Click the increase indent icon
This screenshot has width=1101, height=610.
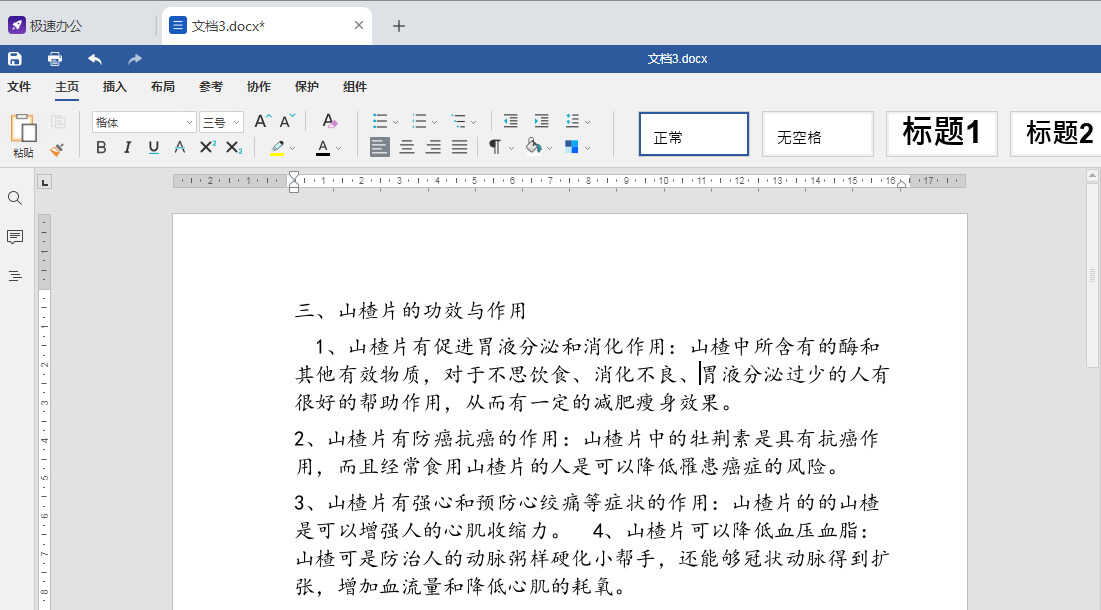541,121
